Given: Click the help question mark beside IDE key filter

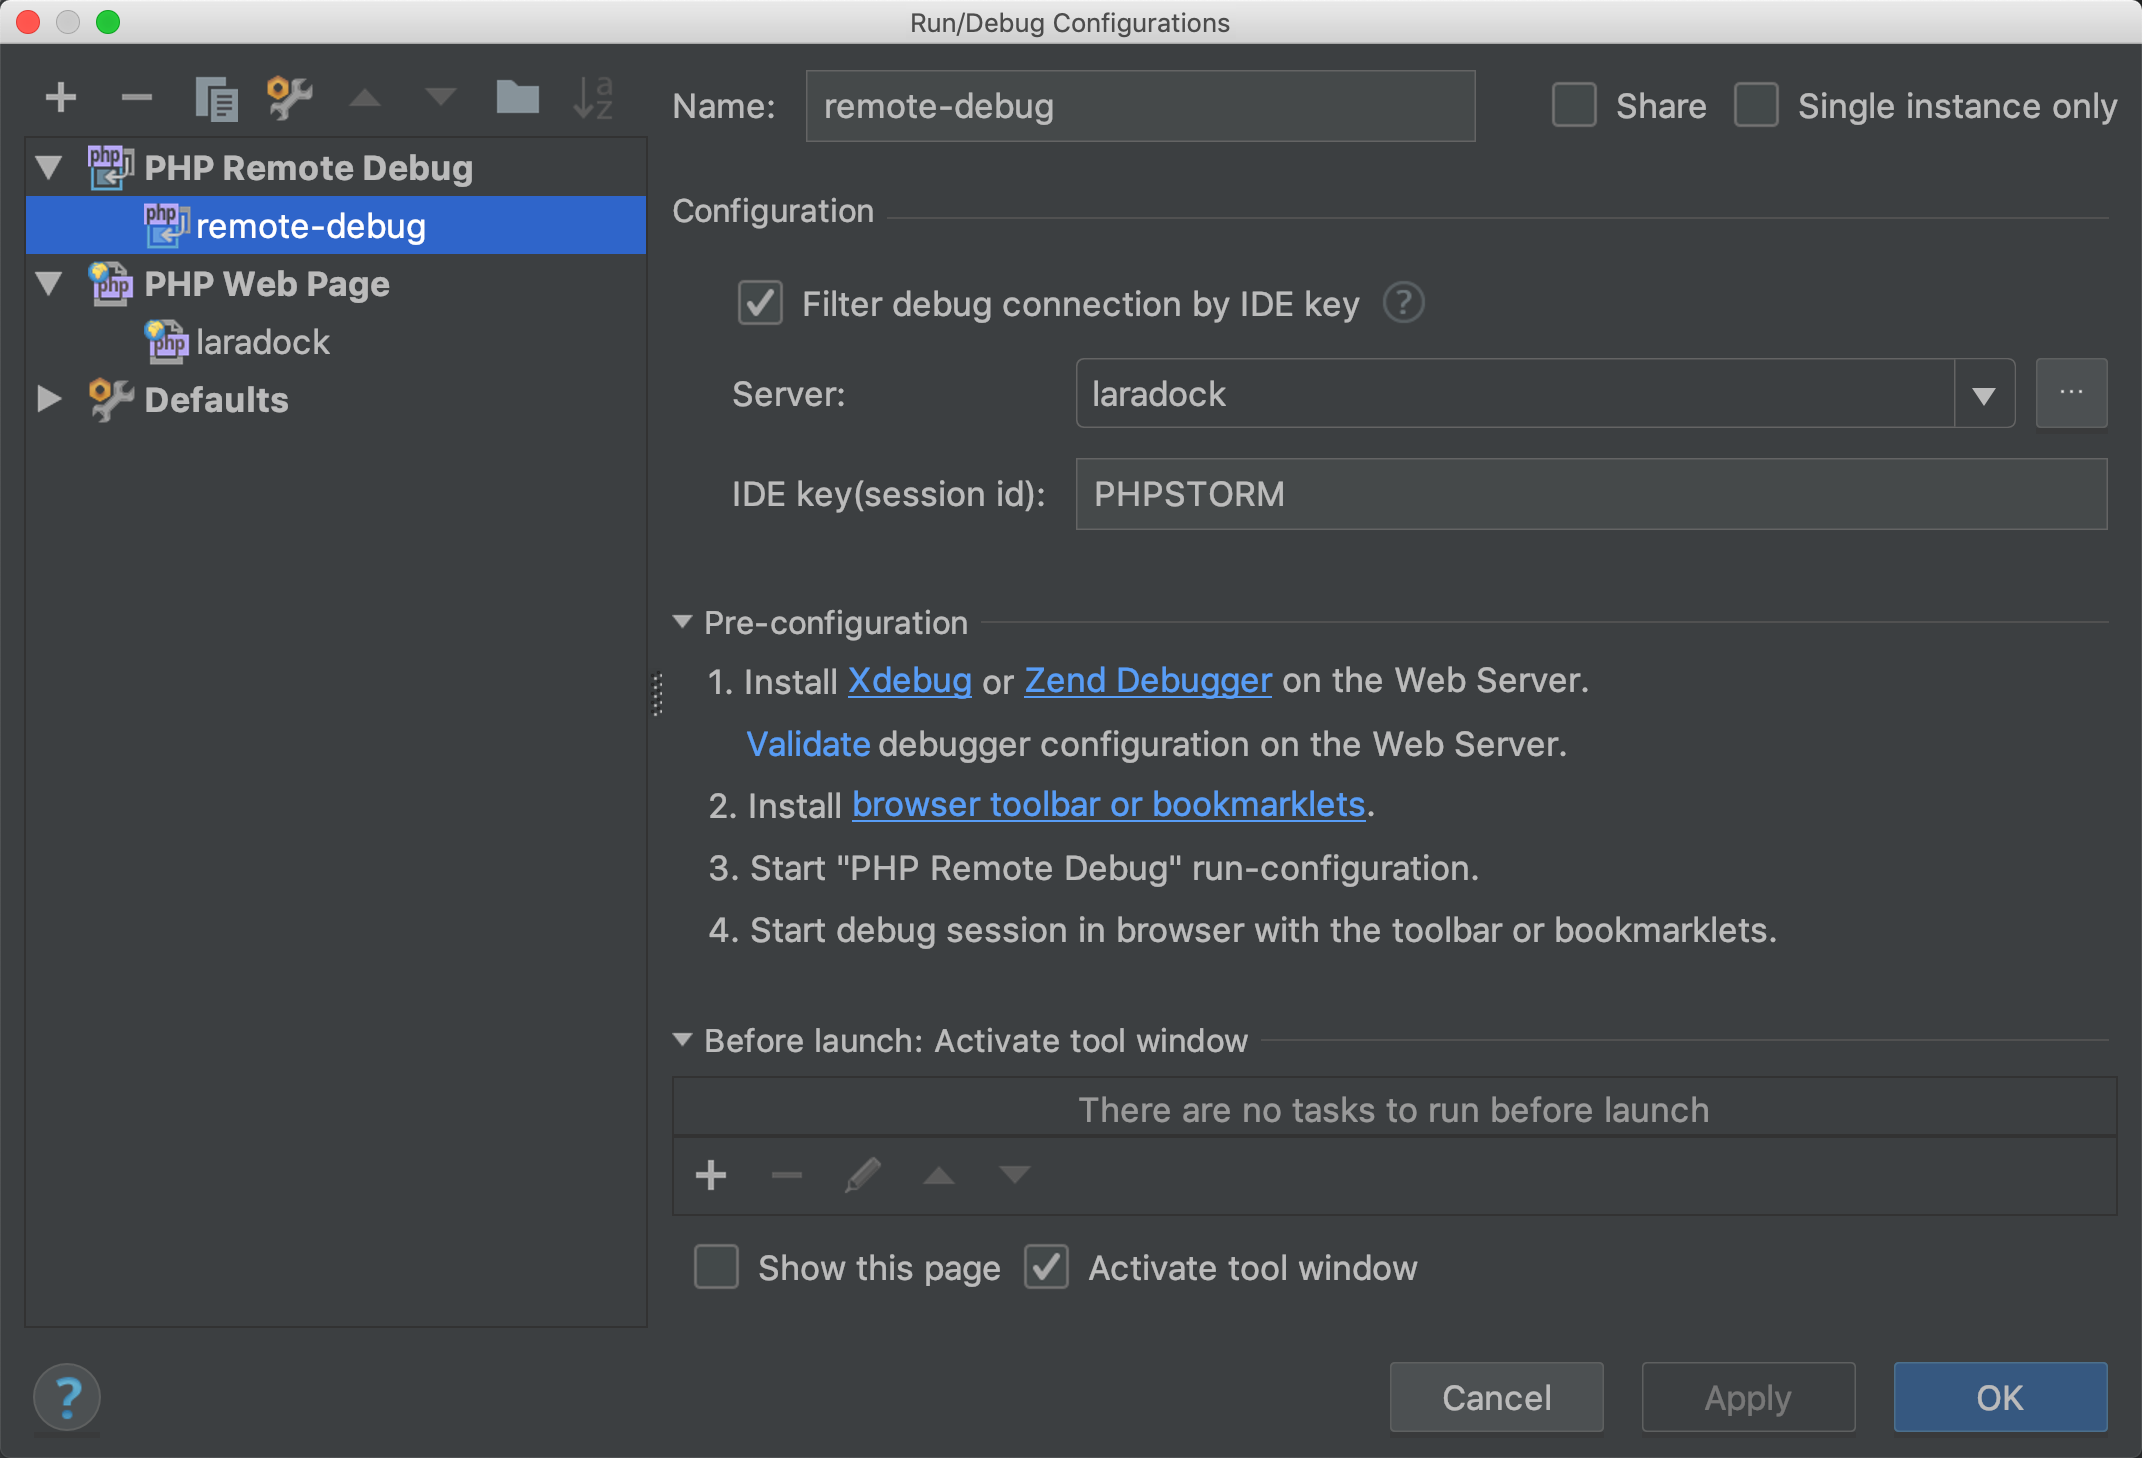Looking at the screenshot, I should 1403,303.
